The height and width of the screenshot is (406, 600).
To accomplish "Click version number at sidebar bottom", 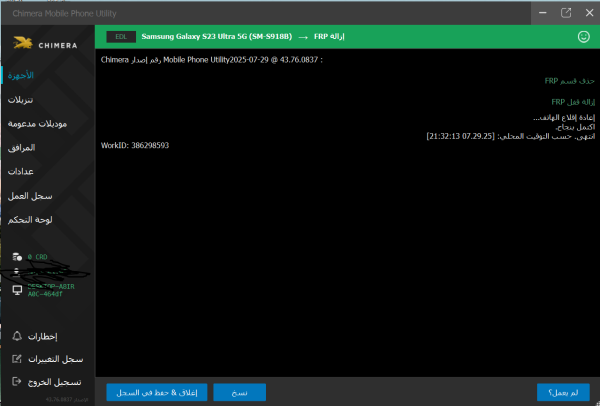I will pos(67,399).
